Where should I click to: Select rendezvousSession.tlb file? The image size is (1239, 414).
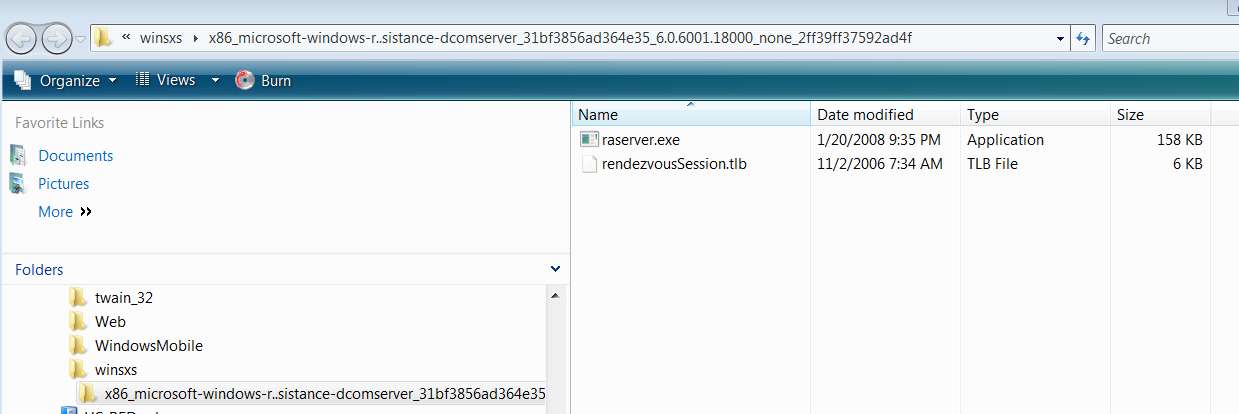coord(674,164)
